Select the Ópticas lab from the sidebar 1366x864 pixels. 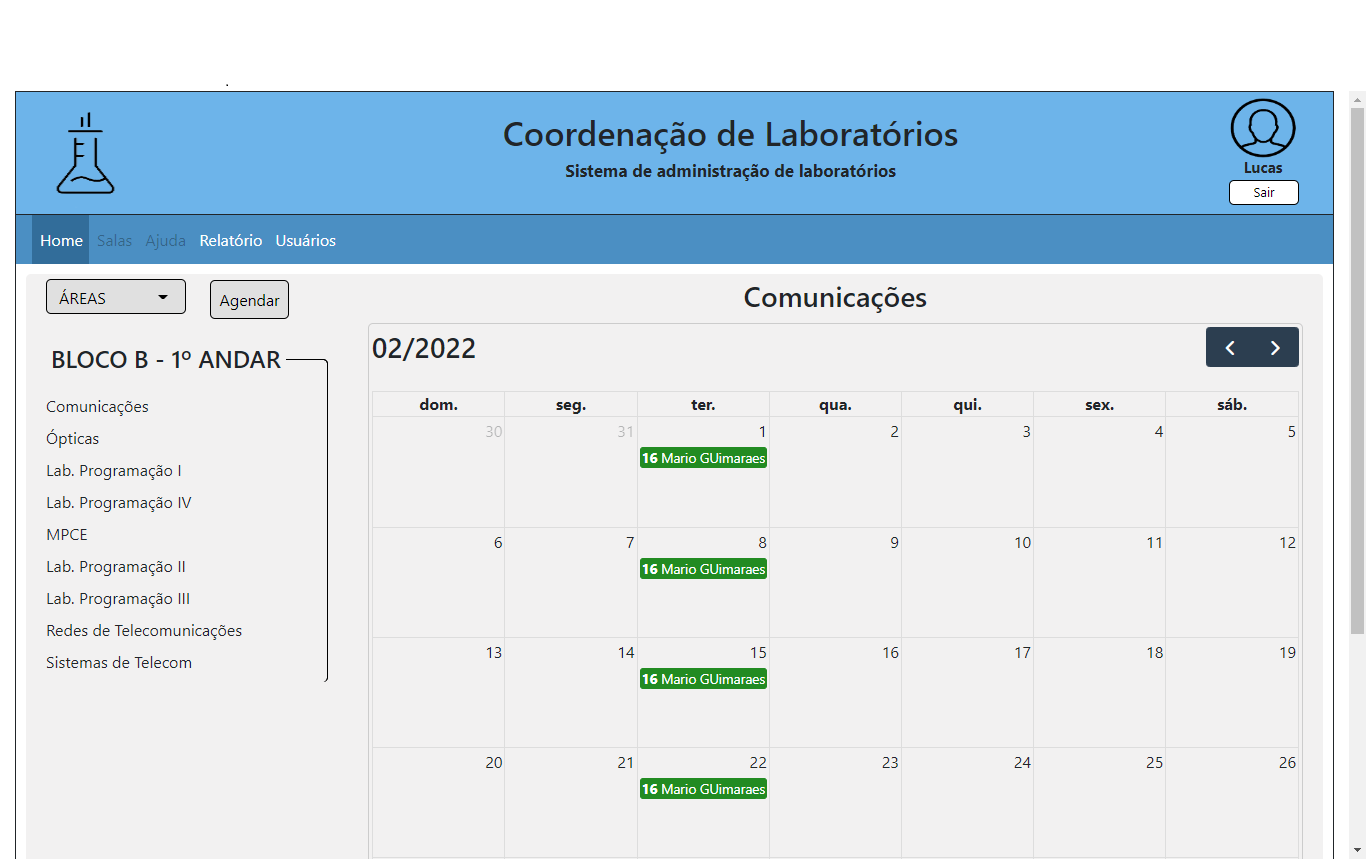point(71,438)
